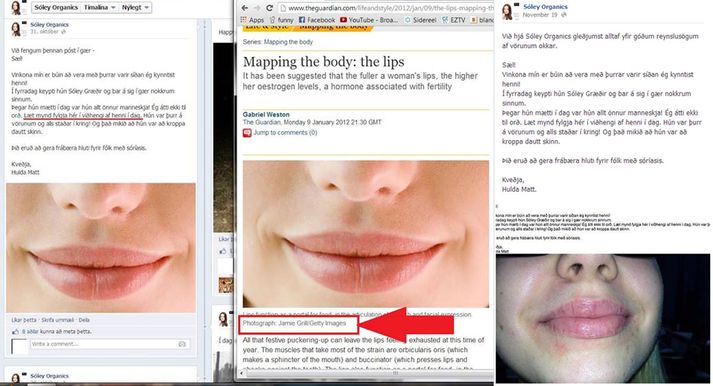Open the 'funny' bookmark folder
The height and width of the screenshot is (386, 713).
281,20
